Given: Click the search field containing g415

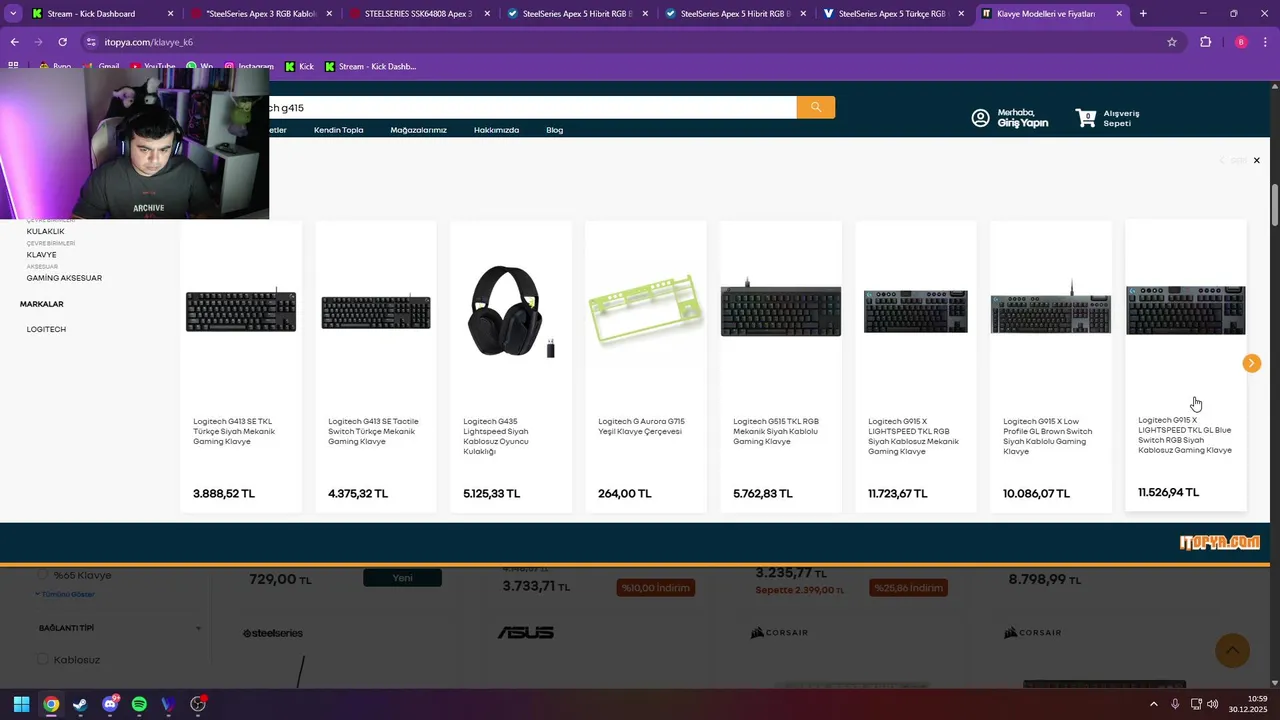Looking at the screenshot, I should click(532, 107).
